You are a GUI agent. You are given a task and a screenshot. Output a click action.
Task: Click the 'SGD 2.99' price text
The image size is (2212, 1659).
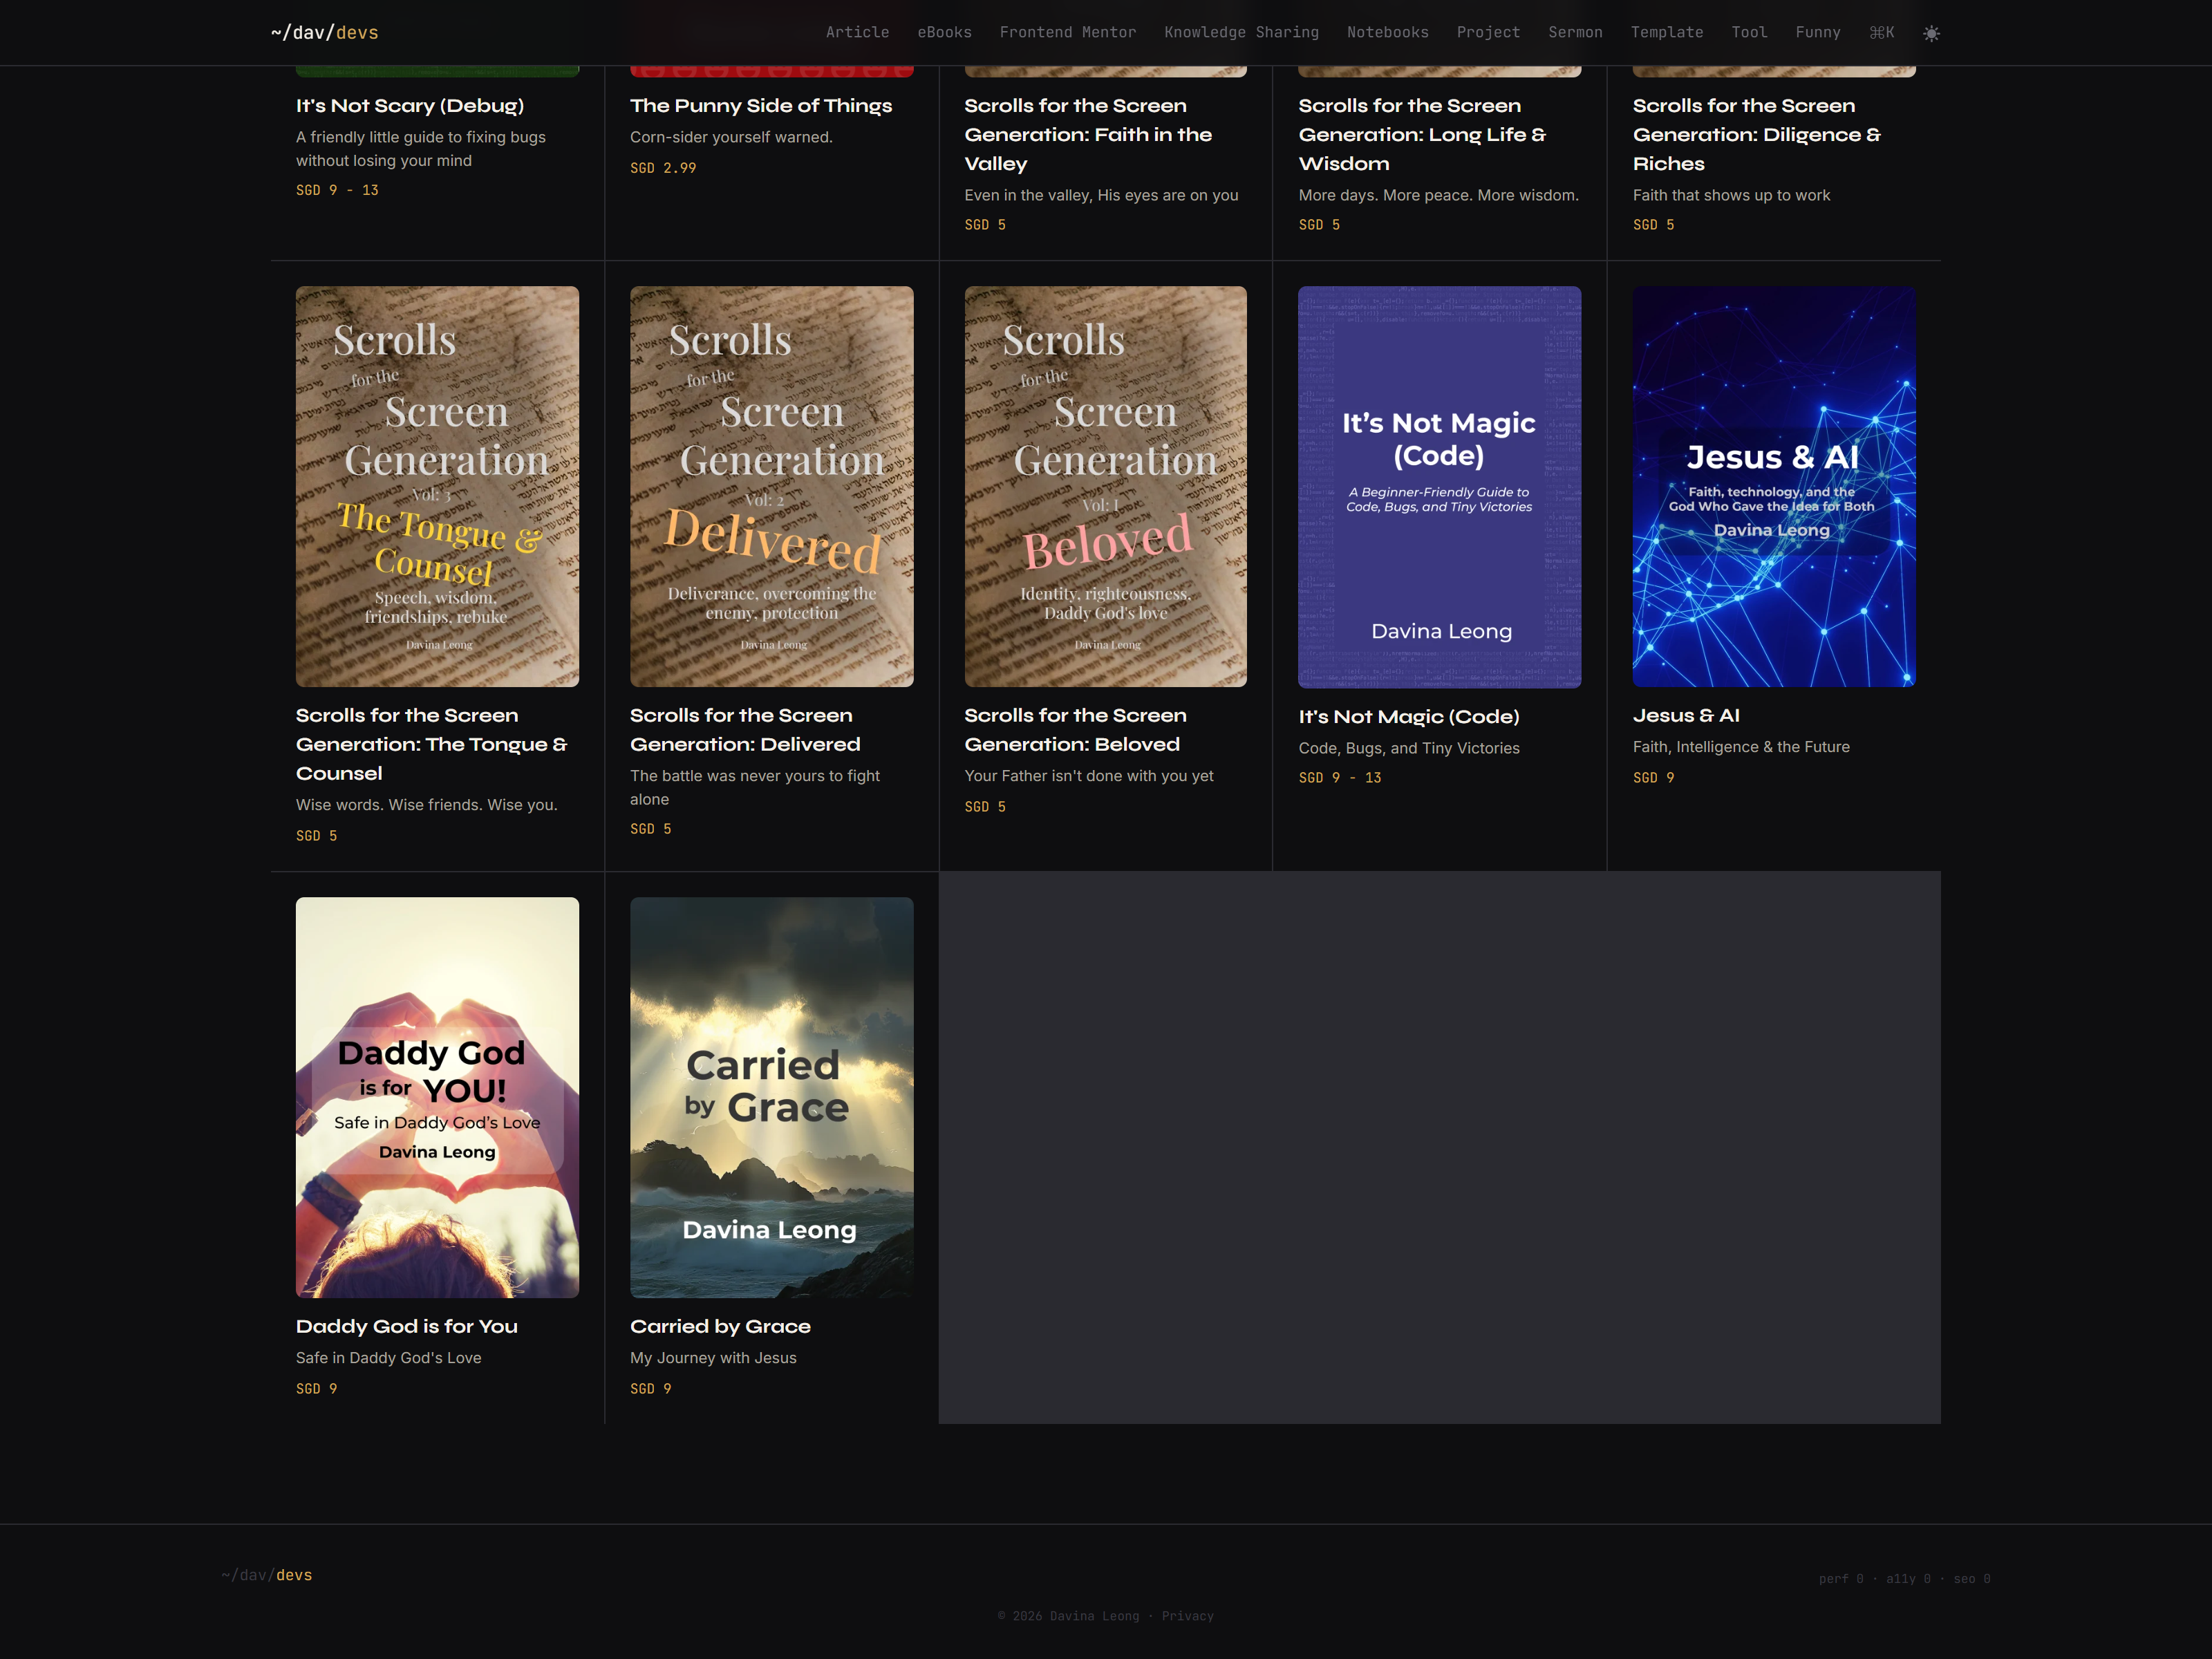click(663, 168)
